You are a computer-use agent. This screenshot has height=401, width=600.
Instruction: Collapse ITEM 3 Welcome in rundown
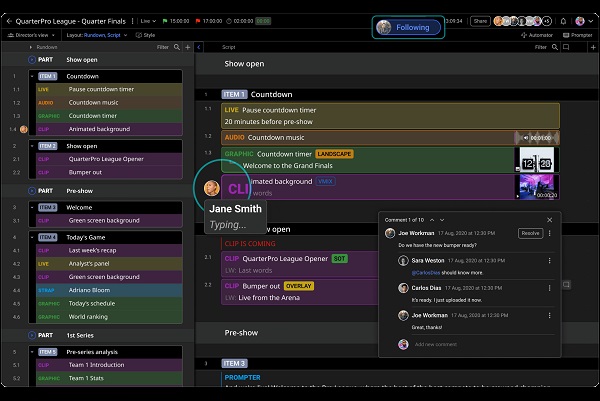(x=32, y=207)
